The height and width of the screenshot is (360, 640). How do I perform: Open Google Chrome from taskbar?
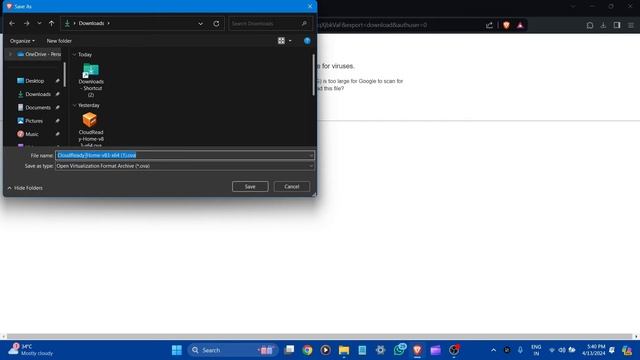click(307, 350)
